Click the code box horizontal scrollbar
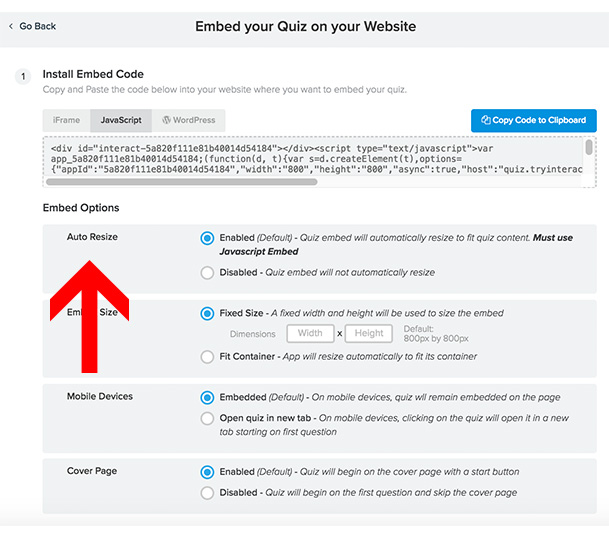 181,181
